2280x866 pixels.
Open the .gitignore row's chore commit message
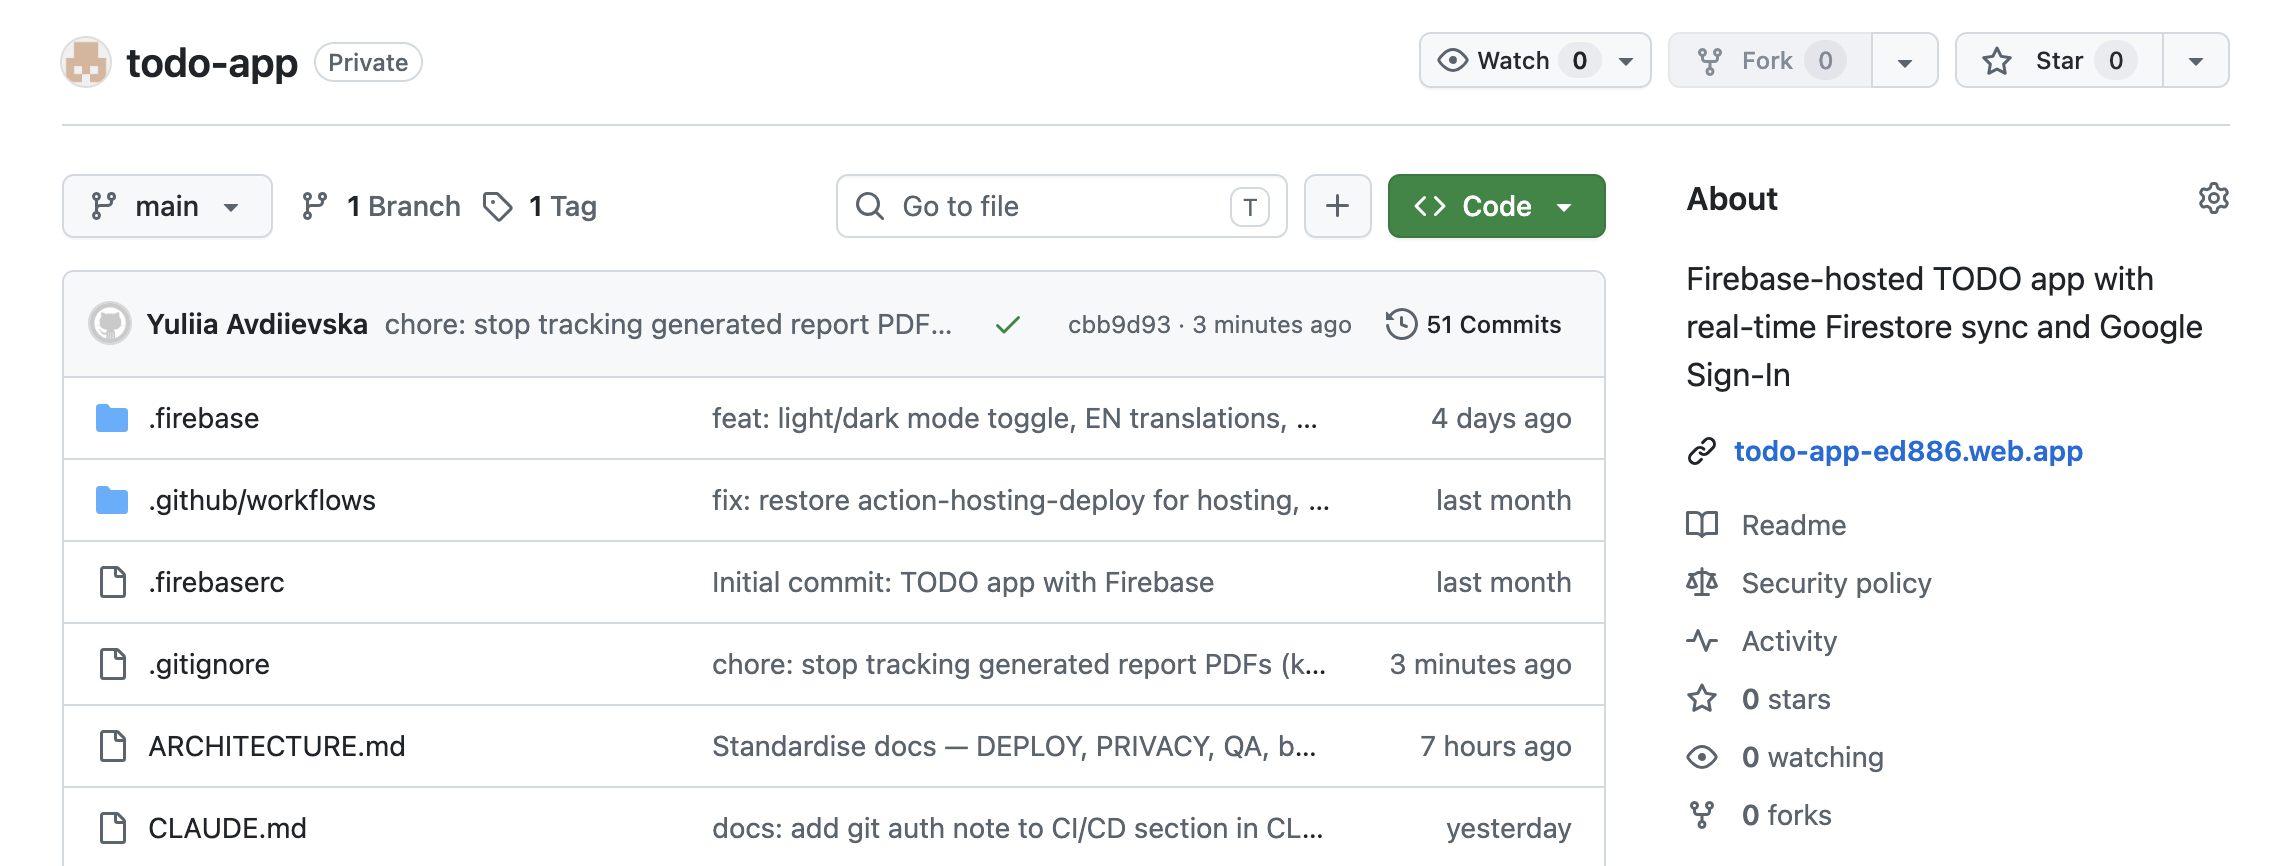1019,664
